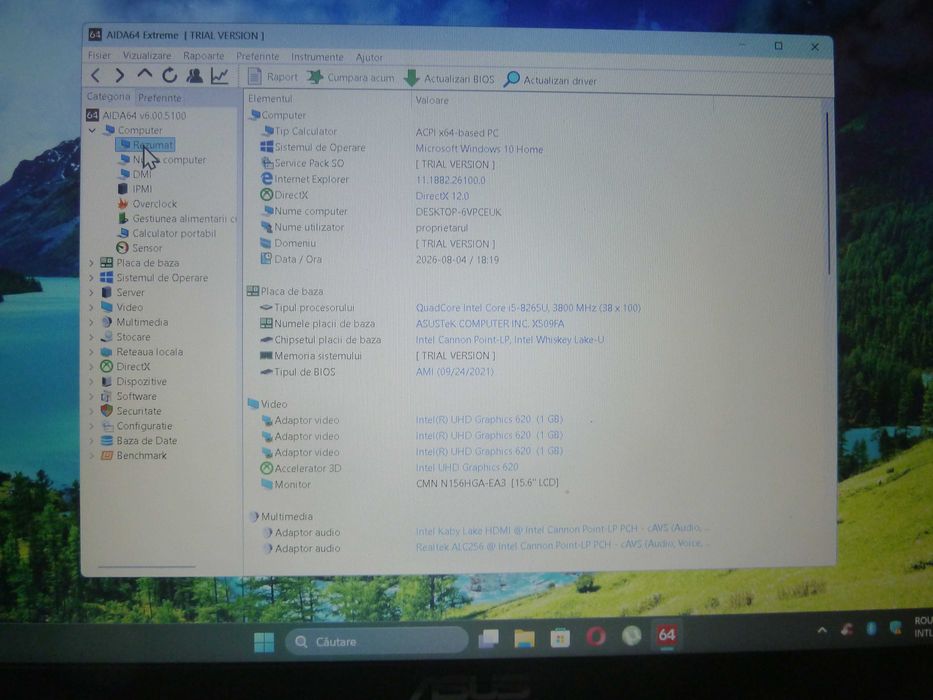
Task: Open Intel Cannon Point-LP chipset link
Action: (x=509, y=340)
